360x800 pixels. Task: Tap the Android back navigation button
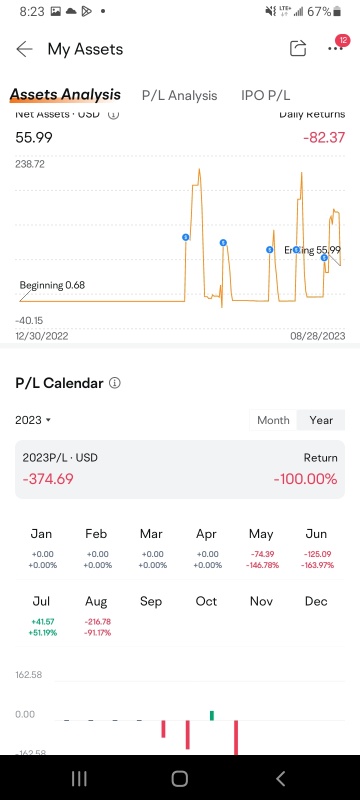[x=280, y=779]
